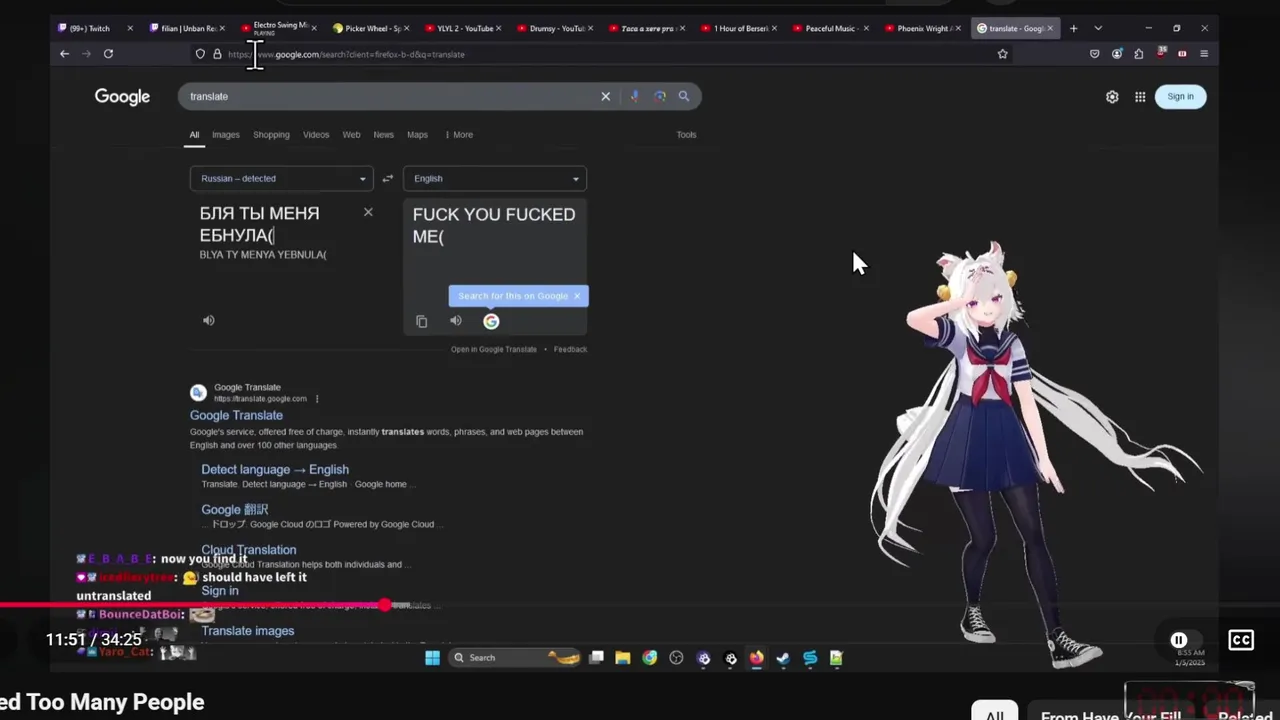Listen to the Russian source text
This screenshot has width=1280, height=720.
(208, 320)
